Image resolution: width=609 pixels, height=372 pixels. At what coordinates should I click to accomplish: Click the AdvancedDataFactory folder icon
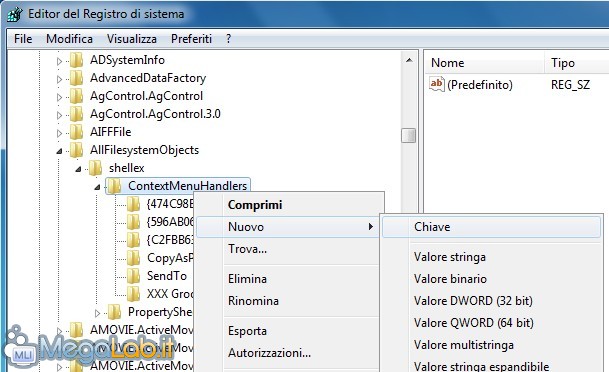click(x=77, y=78)
